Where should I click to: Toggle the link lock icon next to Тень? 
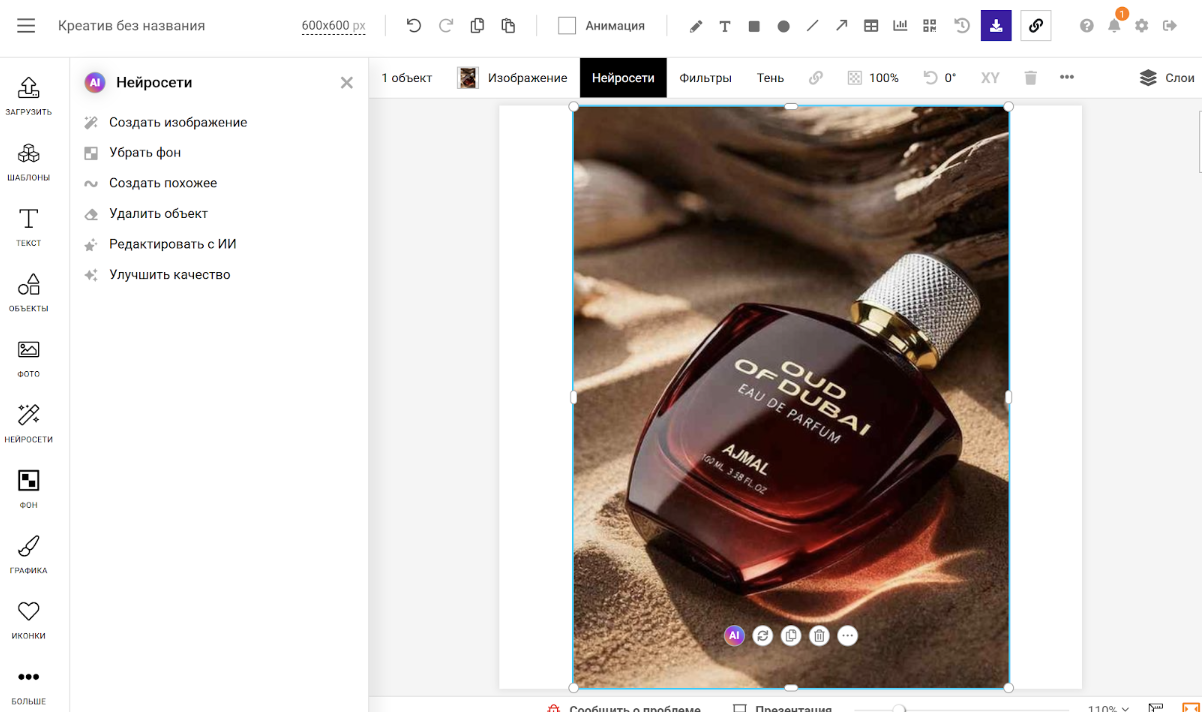coord(816,78)
